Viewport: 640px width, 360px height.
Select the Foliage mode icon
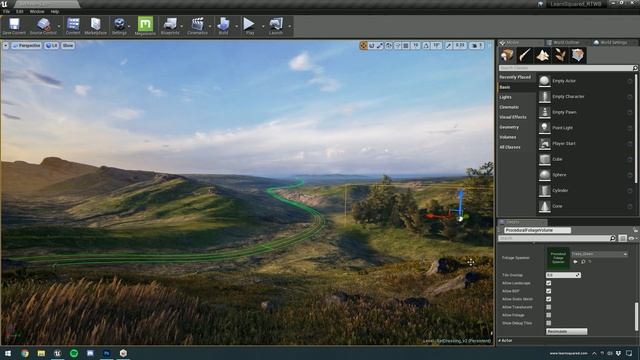[560, 55]
